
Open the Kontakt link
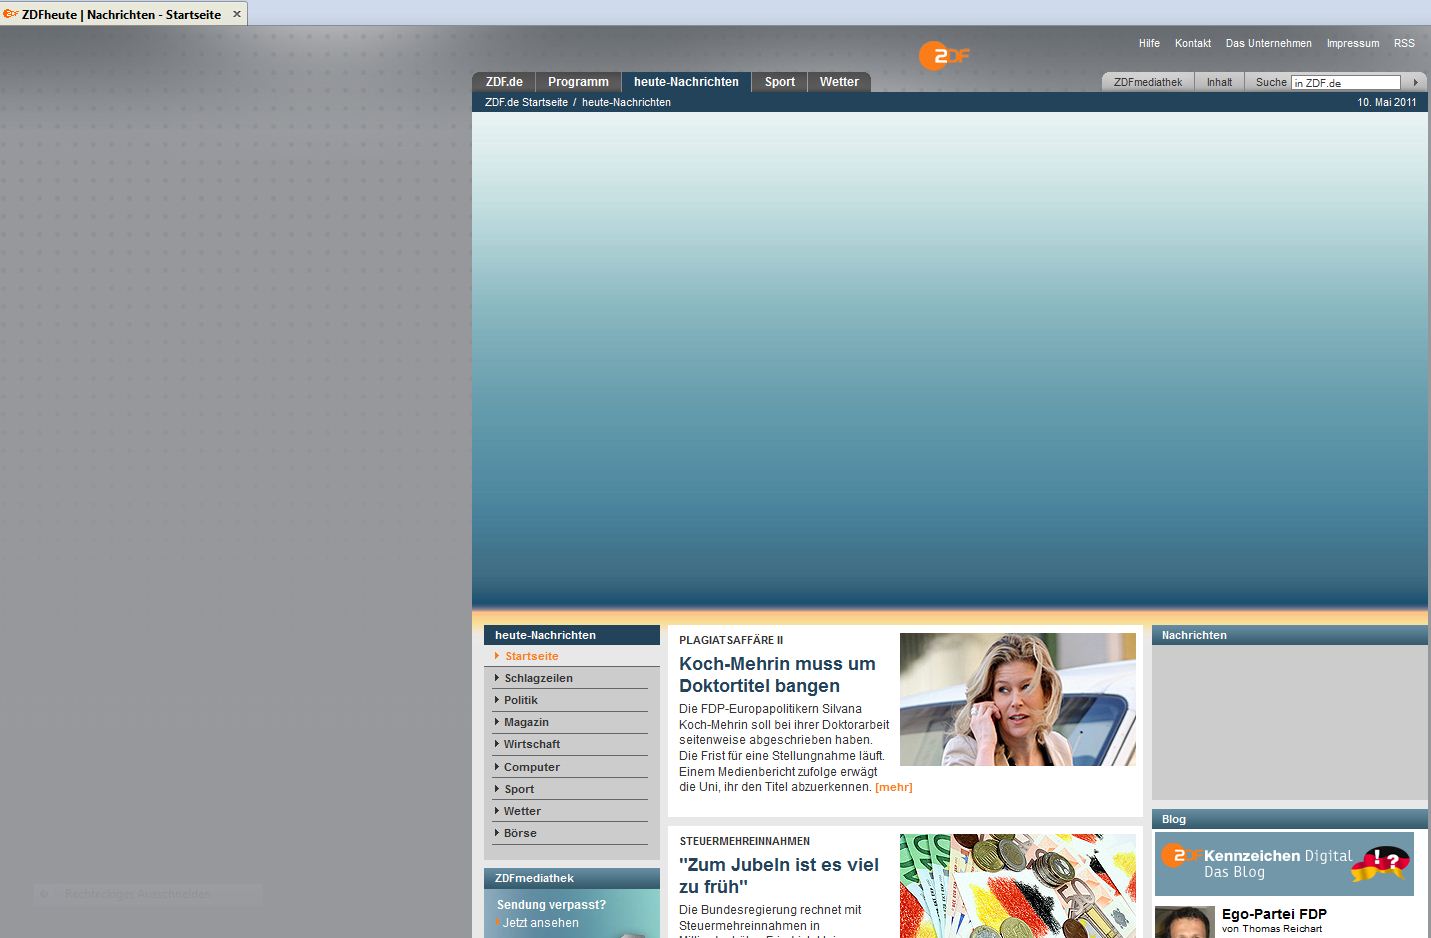tap(1193, 43)
